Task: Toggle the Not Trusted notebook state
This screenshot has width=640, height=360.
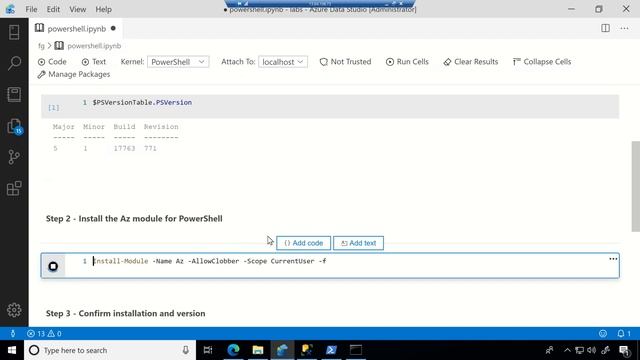Action: click(345, 62)
